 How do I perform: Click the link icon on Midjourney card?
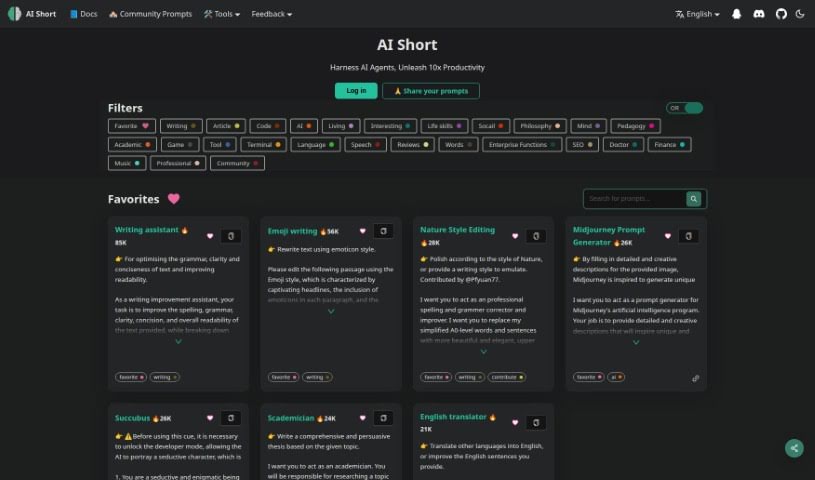(x=695, y=379)
